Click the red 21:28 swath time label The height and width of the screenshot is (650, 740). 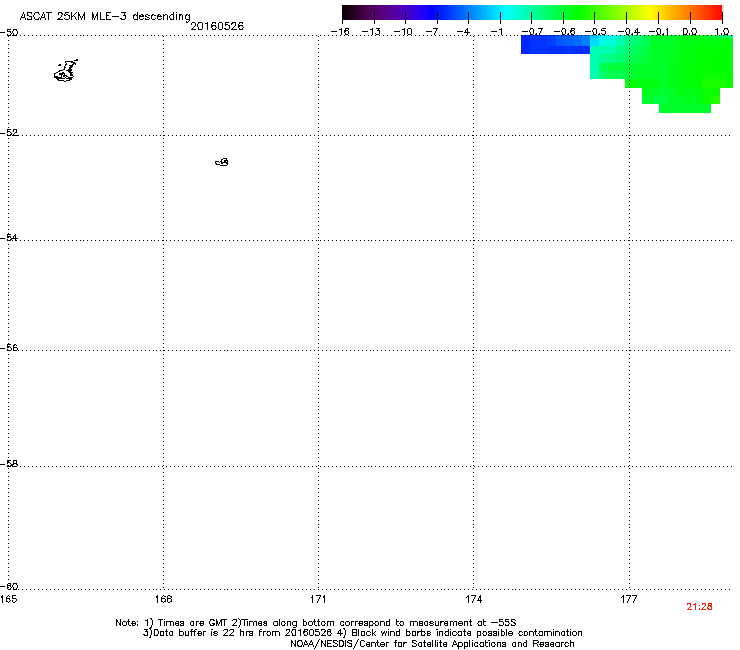[x=699, y=607]
